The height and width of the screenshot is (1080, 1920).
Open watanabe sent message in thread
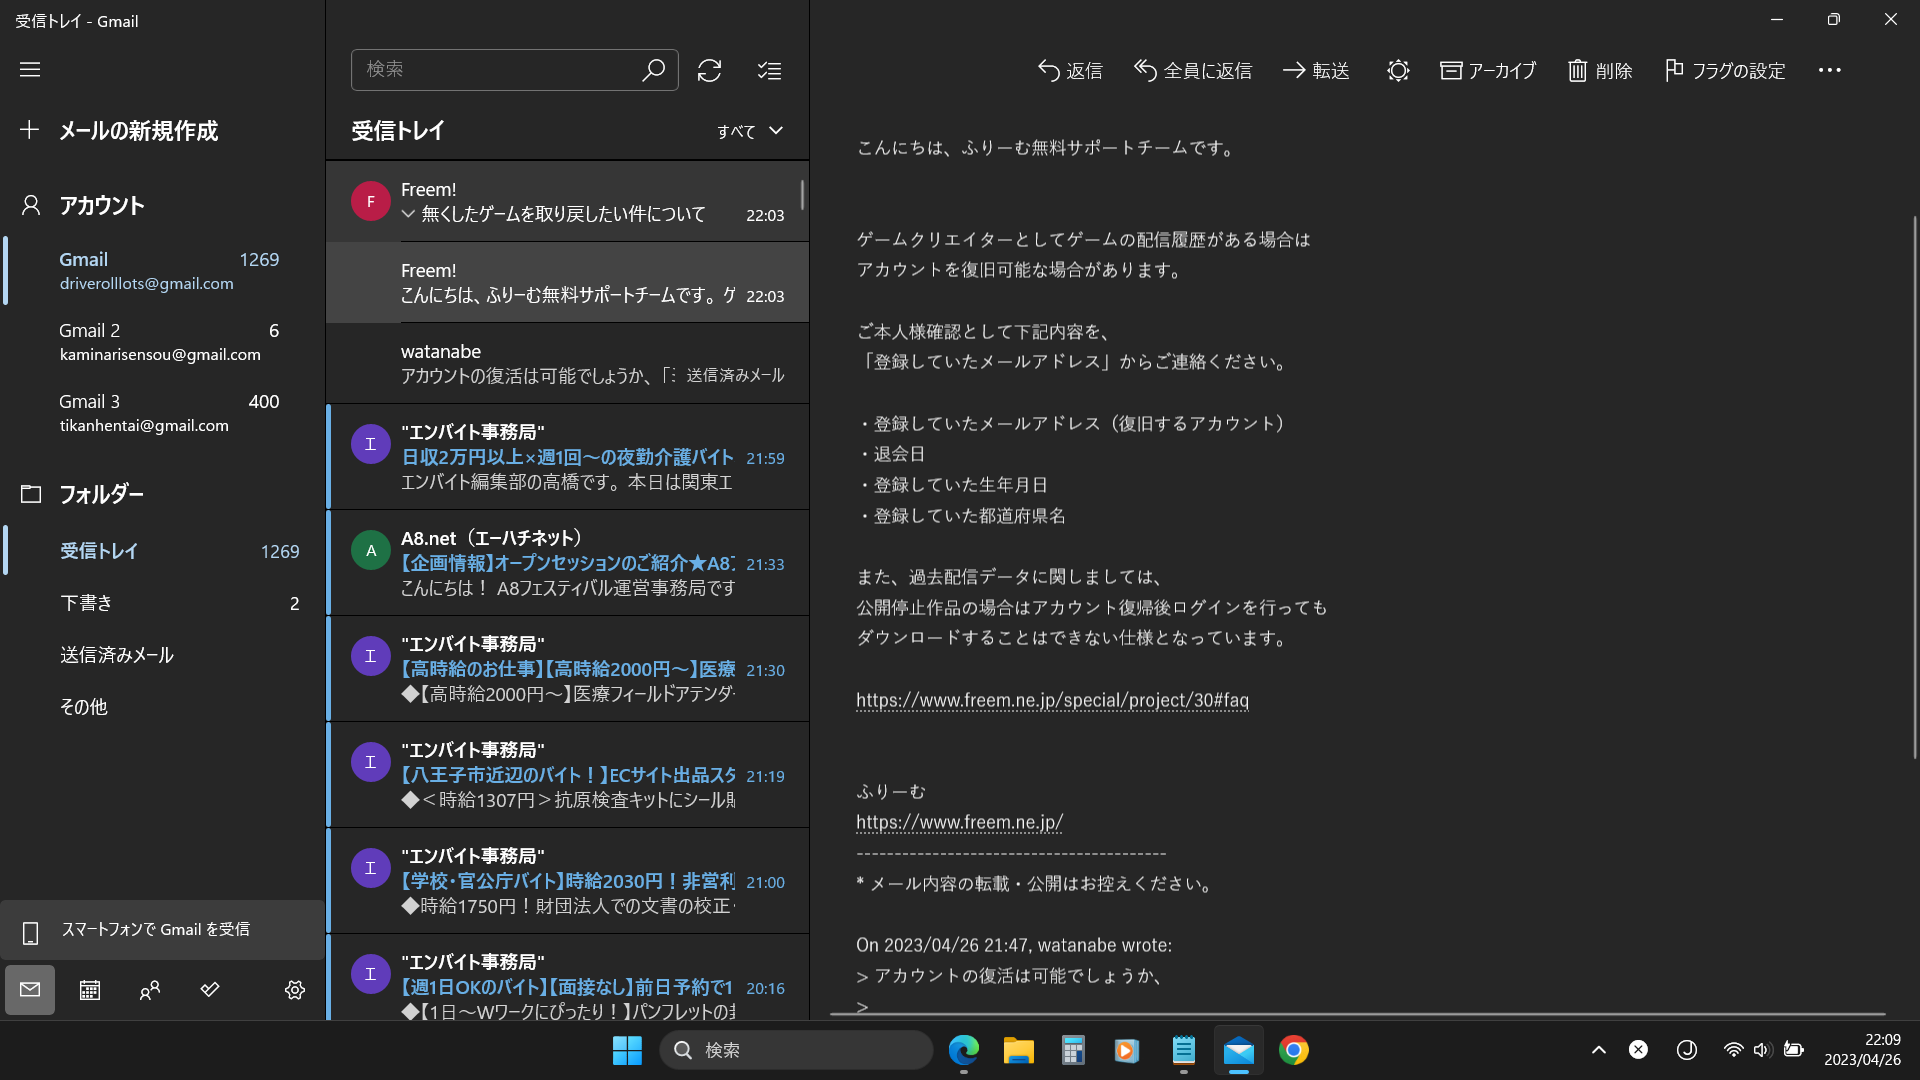[x=567, y=364]
